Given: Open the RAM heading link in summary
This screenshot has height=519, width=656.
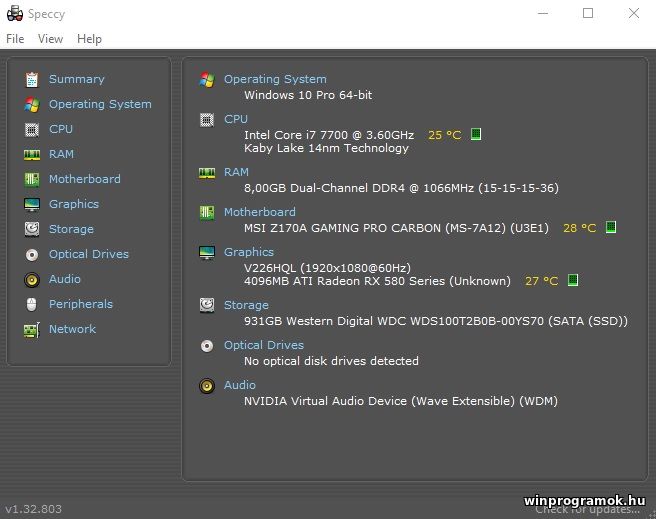Looking at the screenshot, I should pos(236,172).
